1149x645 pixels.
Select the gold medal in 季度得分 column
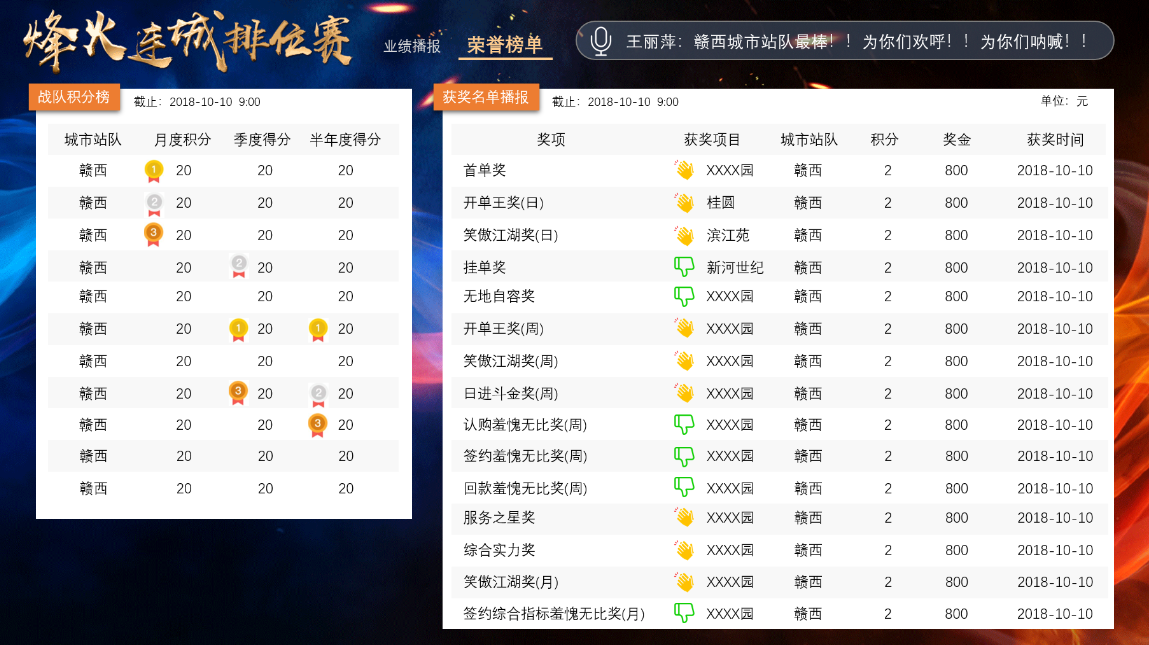[238, 330]
